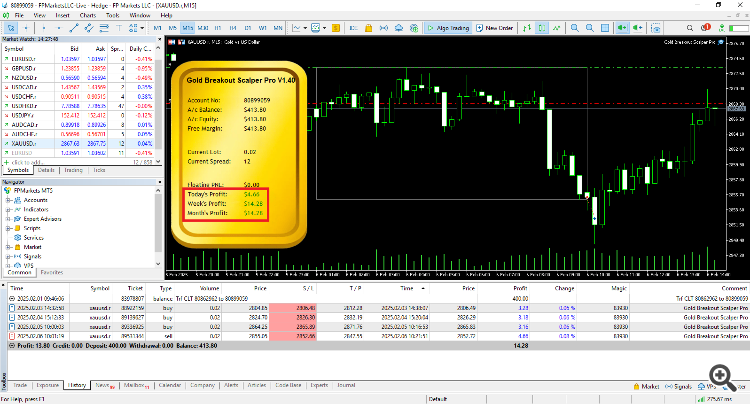Viewport: 750px width, 404px height.
Task: Take a chart screenshot
Action: click(x=656, y=28)
